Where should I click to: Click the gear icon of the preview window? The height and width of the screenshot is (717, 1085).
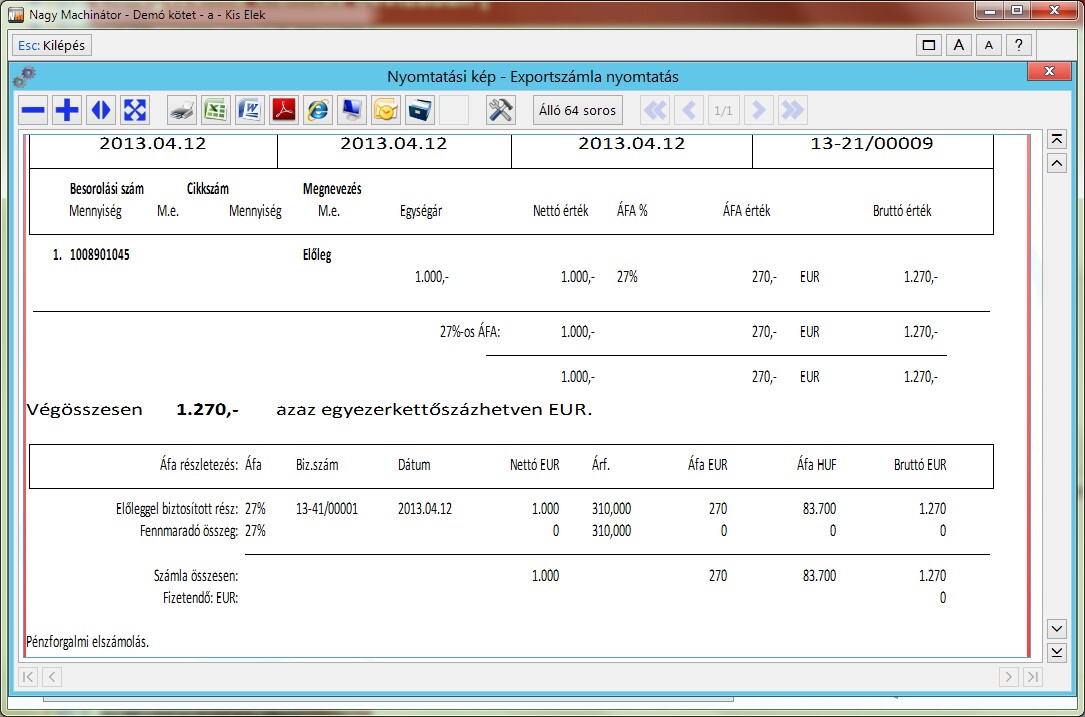point(24,76)
